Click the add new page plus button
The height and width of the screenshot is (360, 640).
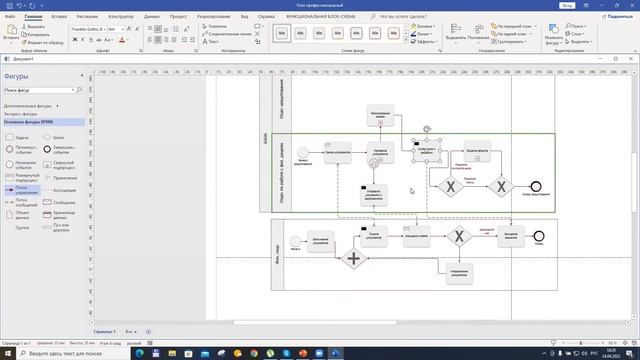[x=148, y=332]
